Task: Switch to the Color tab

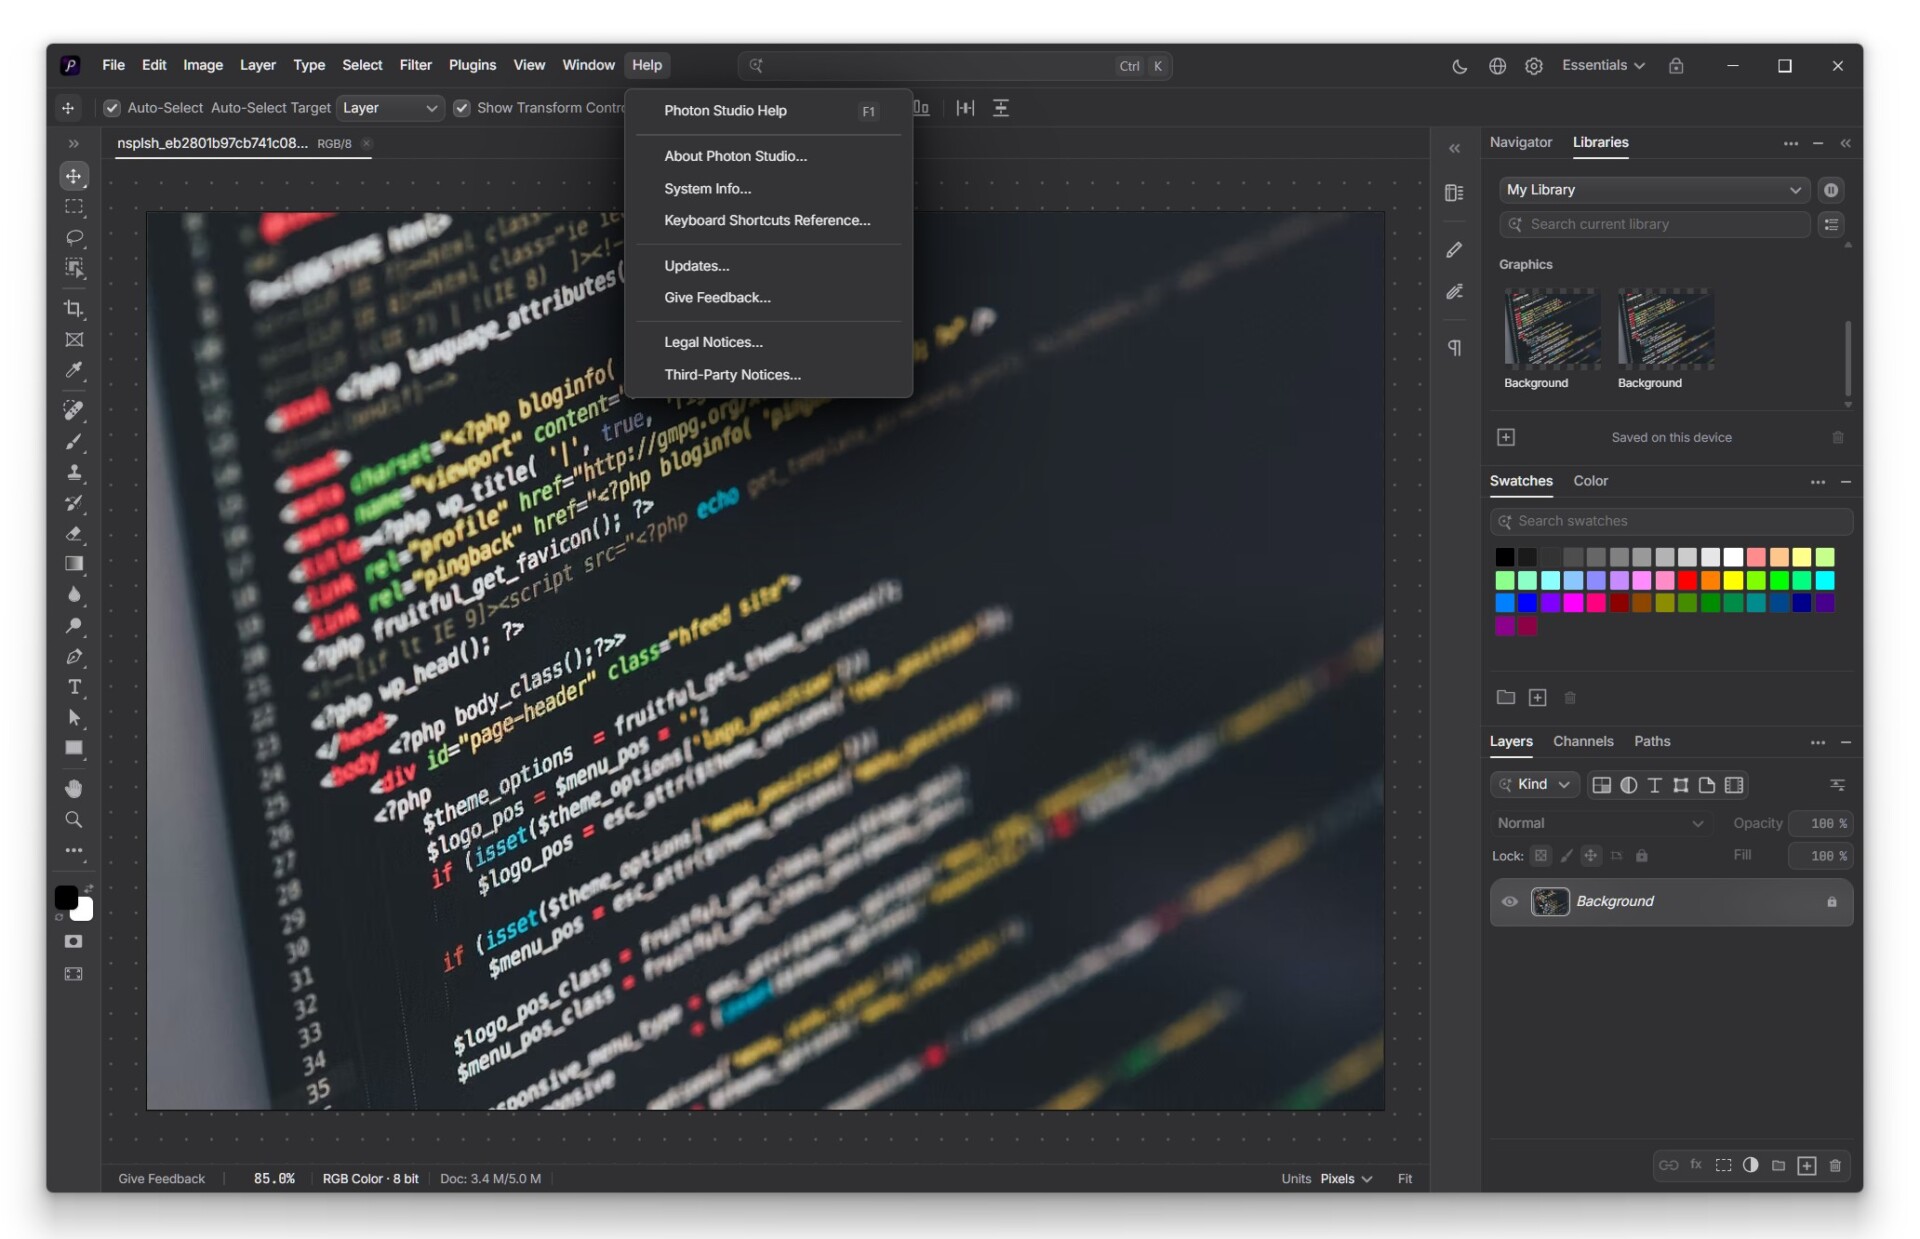Action: coord(1590,481)
